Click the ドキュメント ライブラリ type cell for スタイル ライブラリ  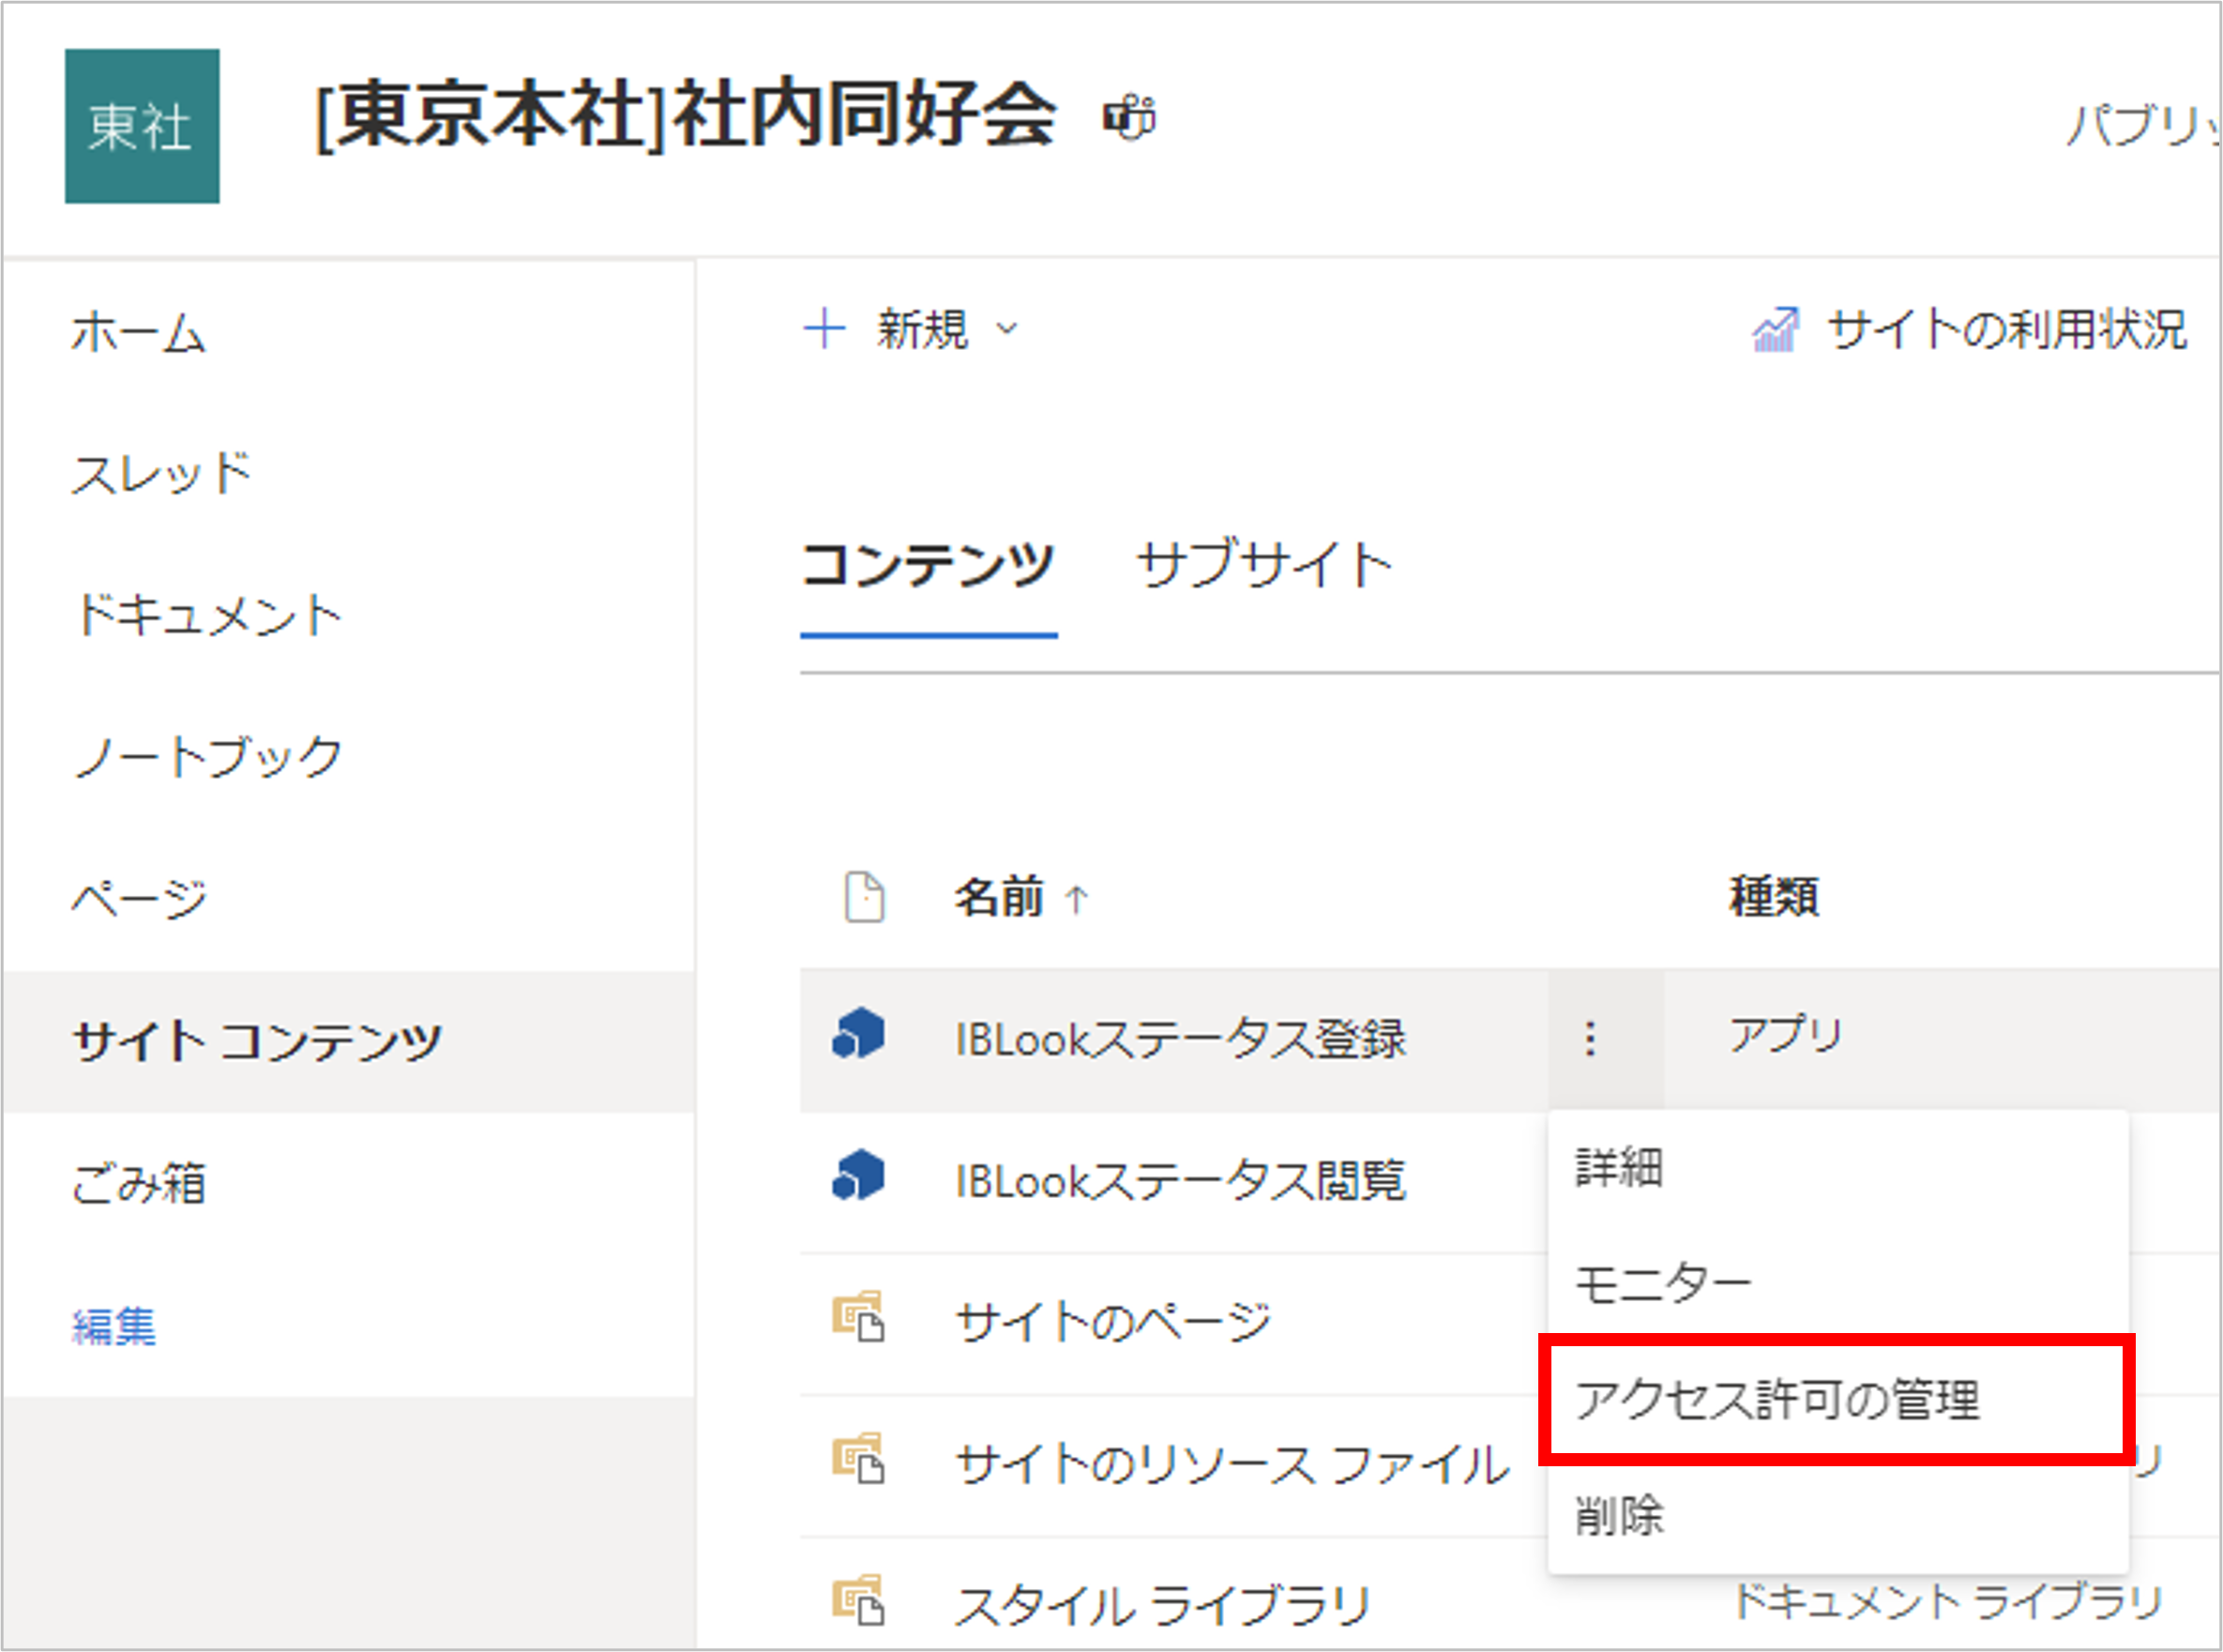(x=1949, y=1601)
